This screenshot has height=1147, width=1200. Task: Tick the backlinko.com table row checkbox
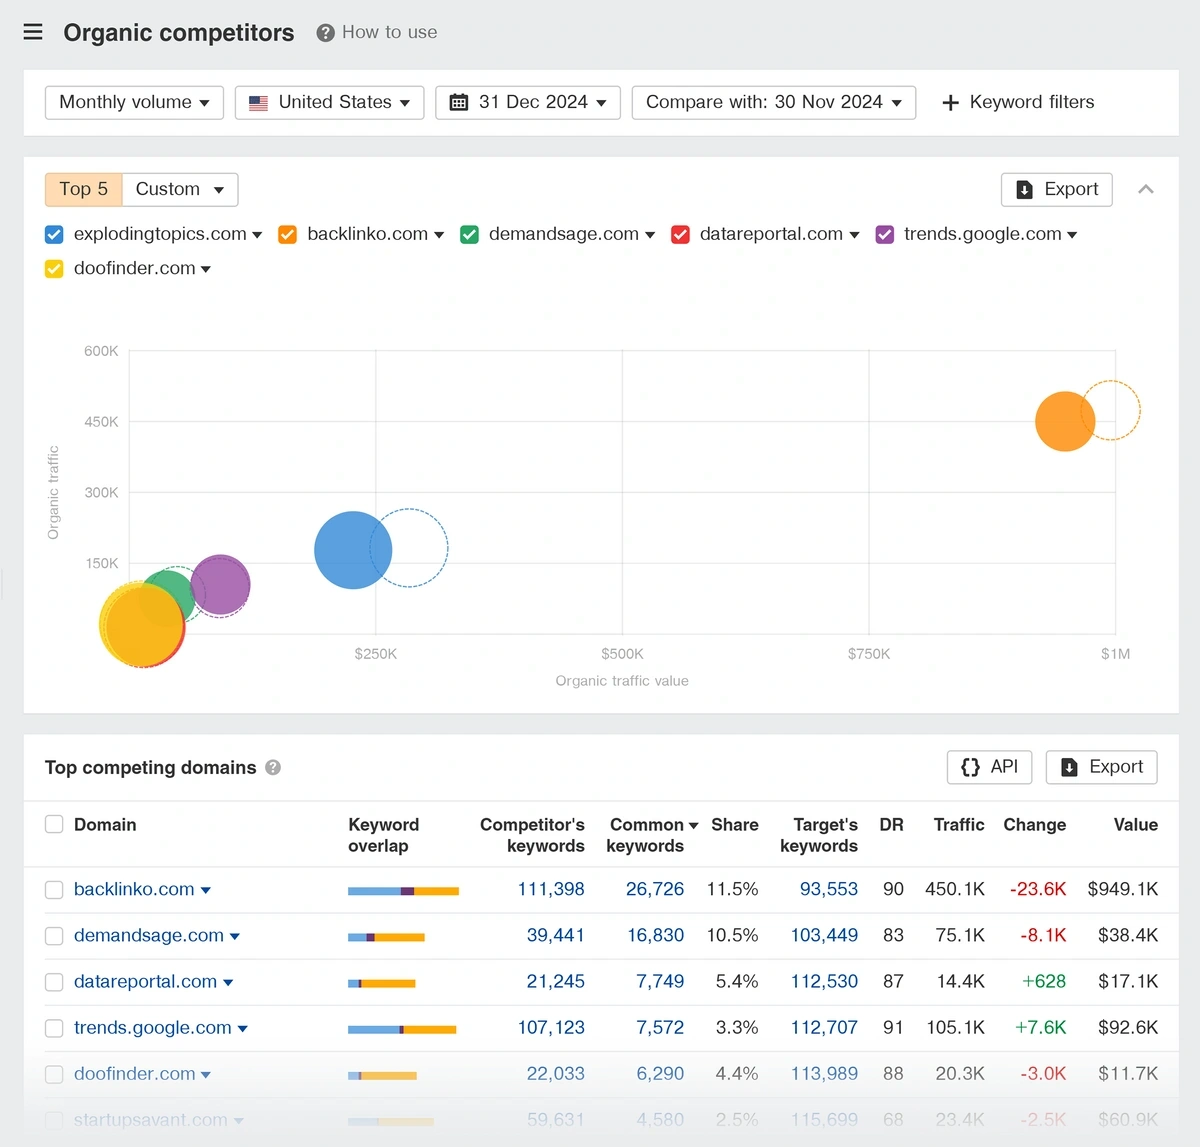pyautogui.click(x=54, y=889)
